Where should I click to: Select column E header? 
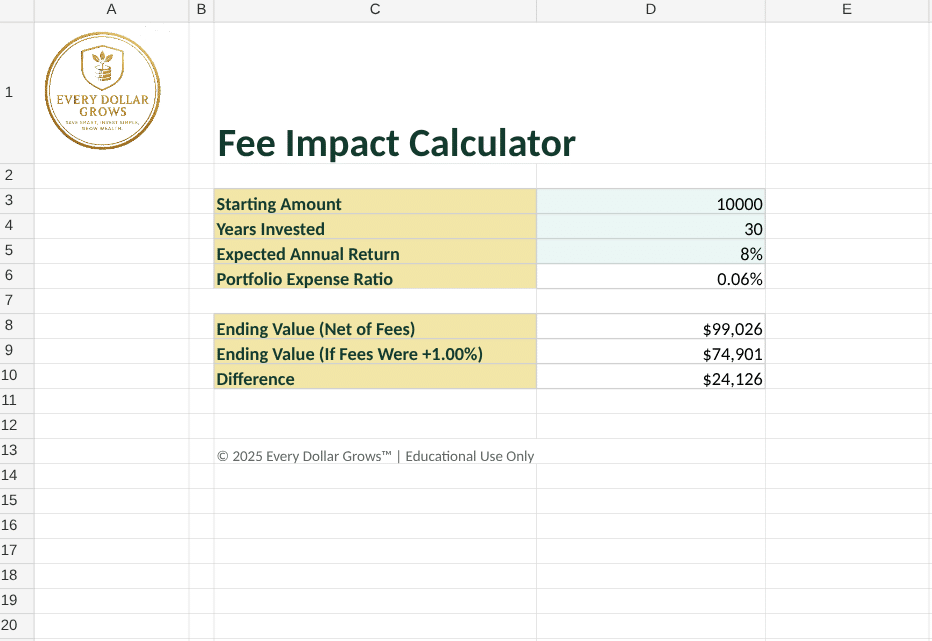(847, 10)
